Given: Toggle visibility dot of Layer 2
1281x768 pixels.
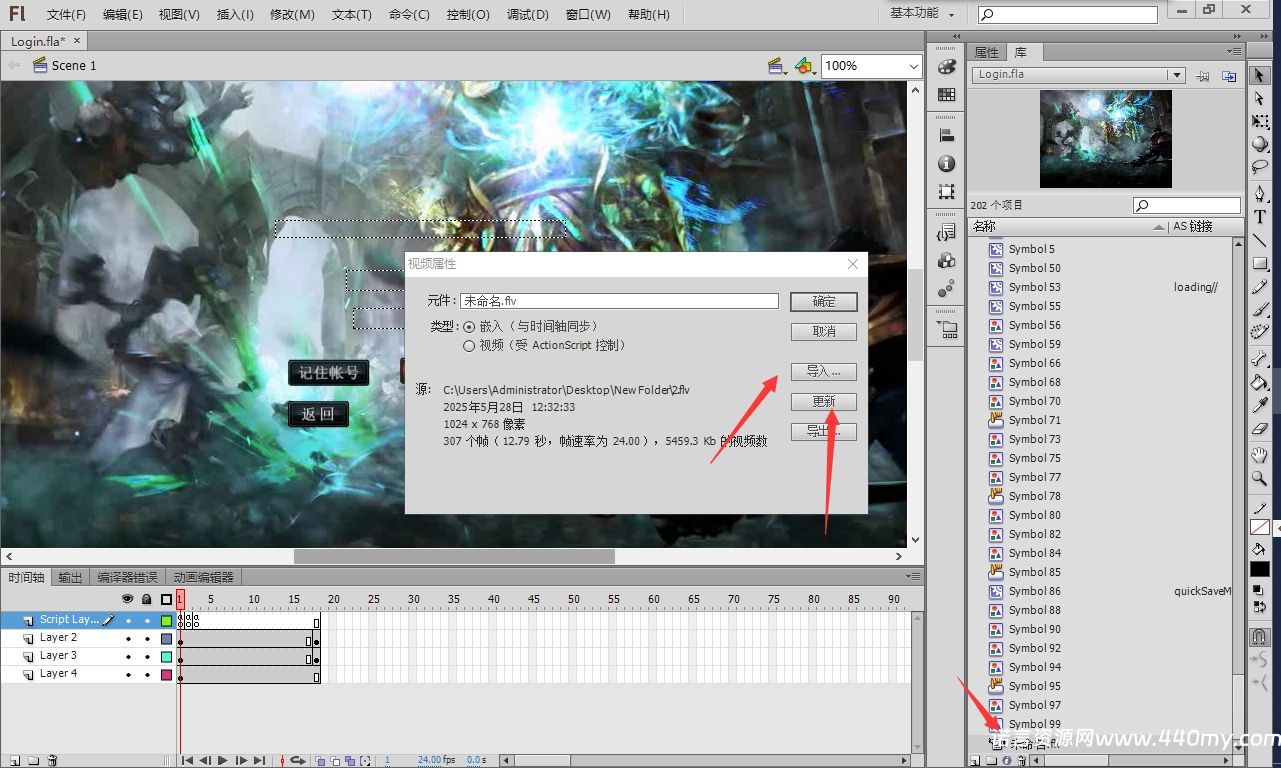Looking at the screenshot, I should (x=128, y=638).
